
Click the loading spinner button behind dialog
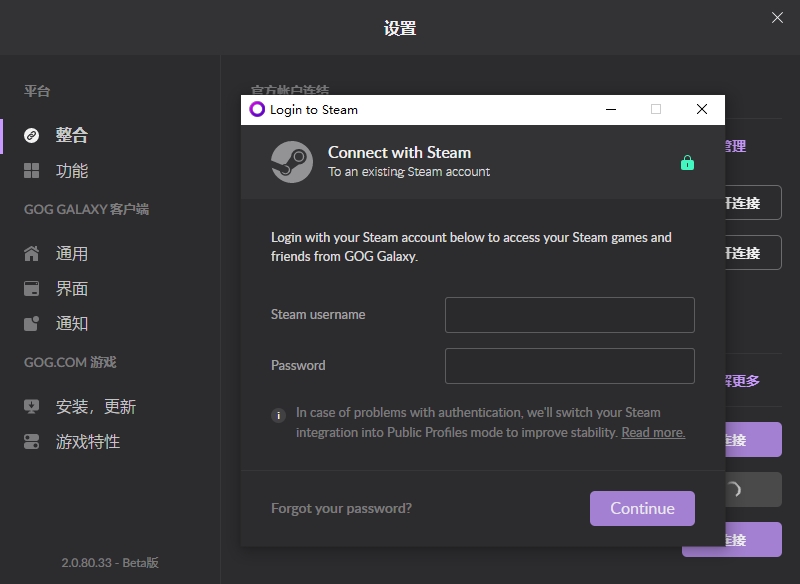pos(753,490)
